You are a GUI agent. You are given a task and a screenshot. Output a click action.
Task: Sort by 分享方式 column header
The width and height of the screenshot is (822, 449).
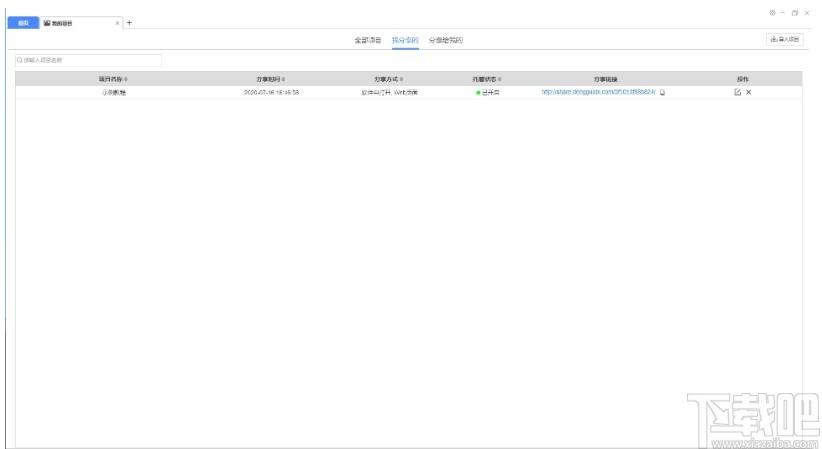388,79
